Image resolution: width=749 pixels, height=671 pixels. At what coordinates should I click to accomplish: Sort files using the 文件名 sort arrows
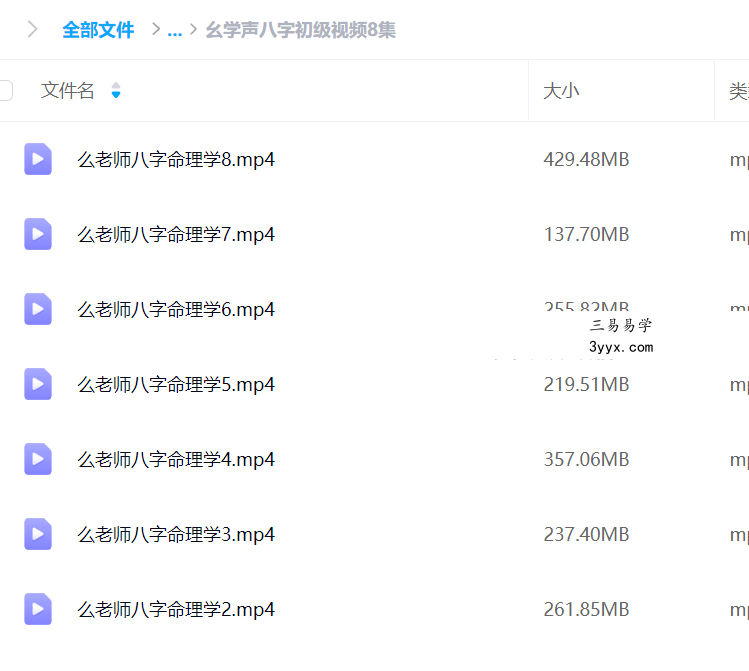[x=116, y=90]
